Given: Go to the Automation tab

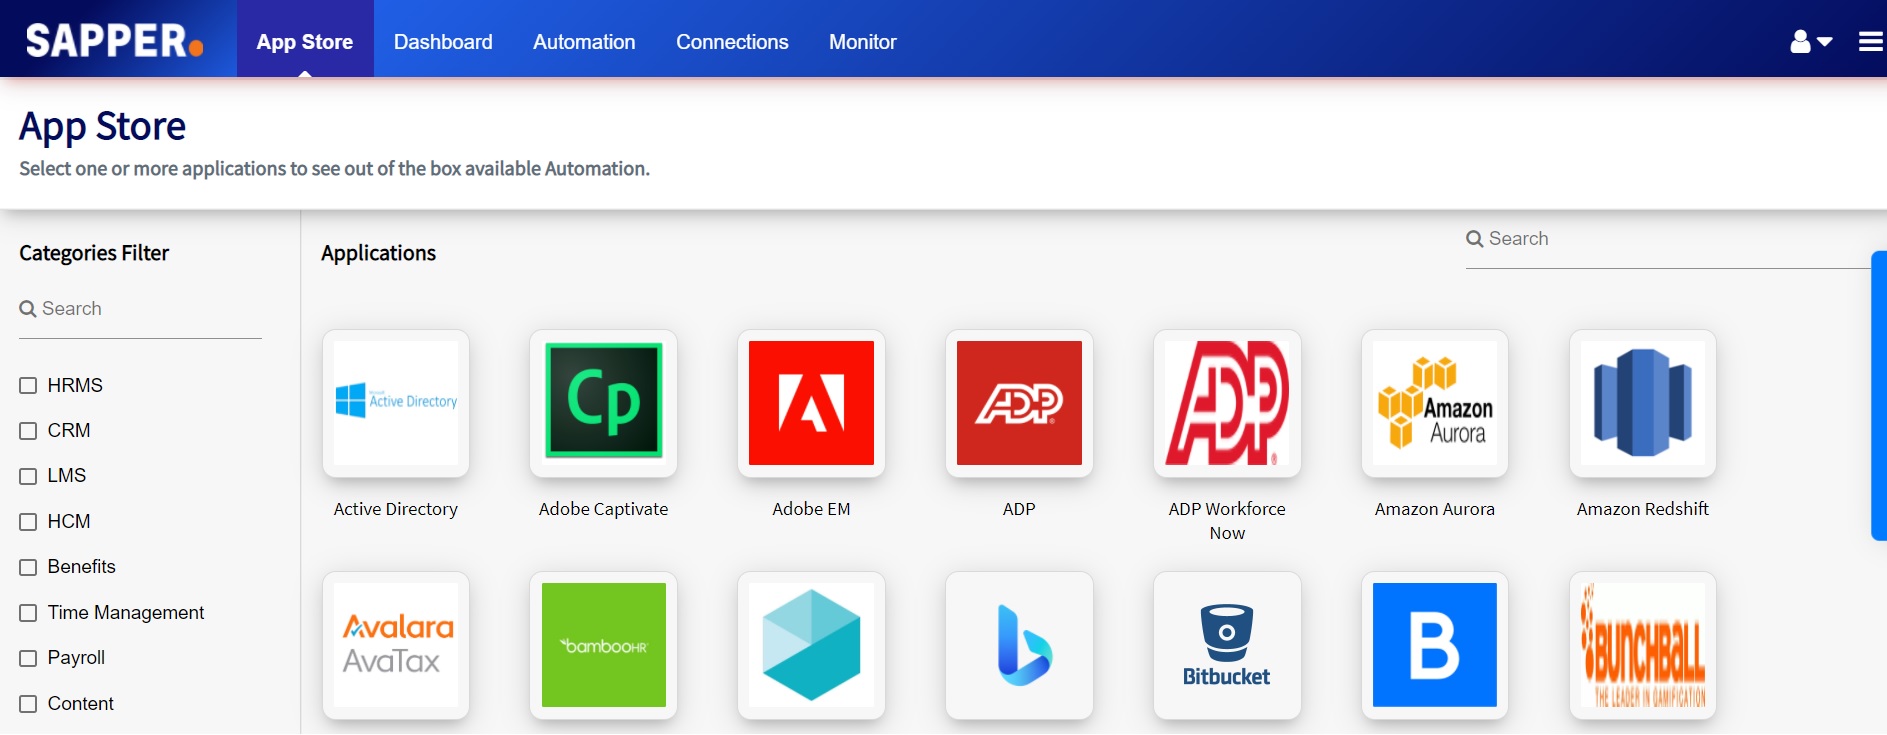Looking at the screenshot, I should tap(584, 42).
